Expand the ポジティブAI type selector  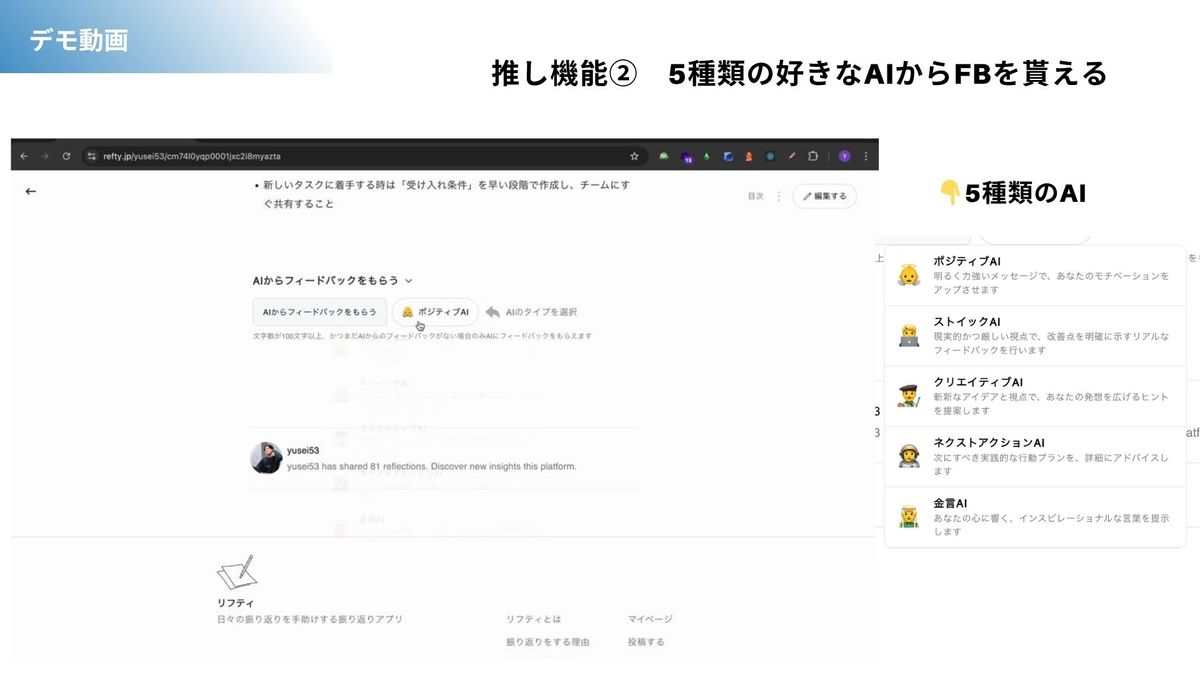[436, 312]
